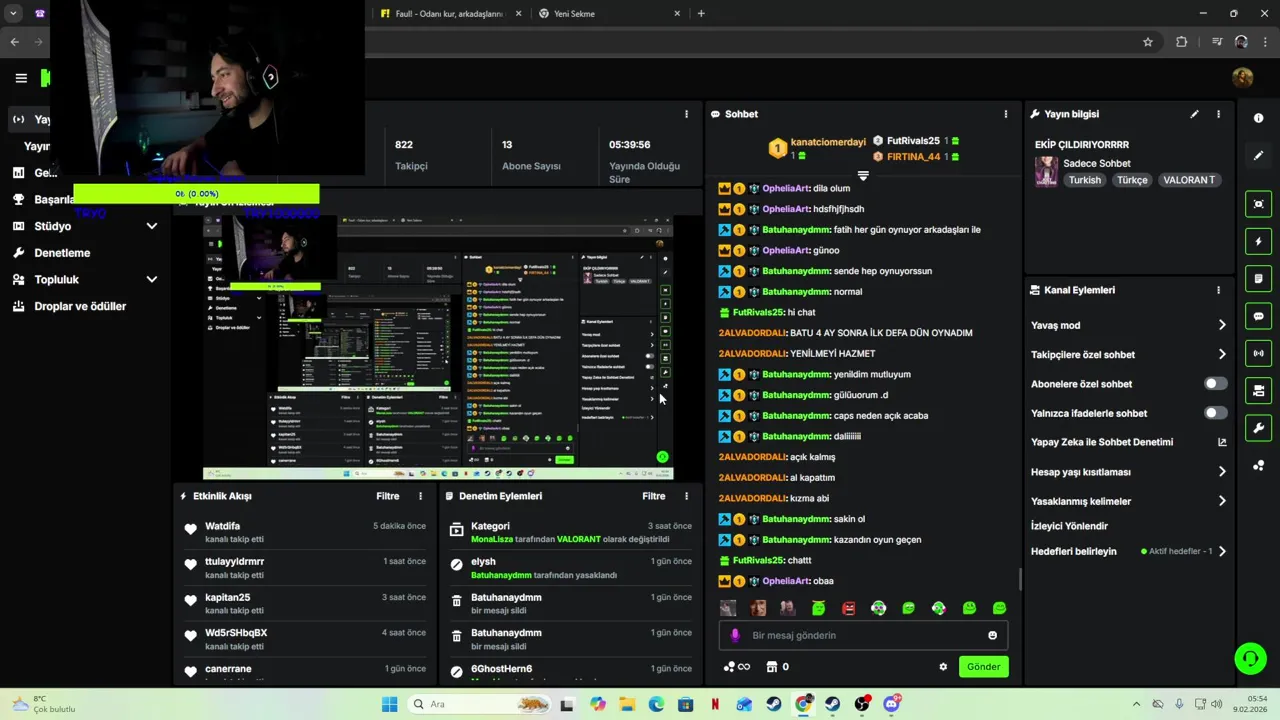Open Sohbet panel three-dot menu

click(1006, 114)
